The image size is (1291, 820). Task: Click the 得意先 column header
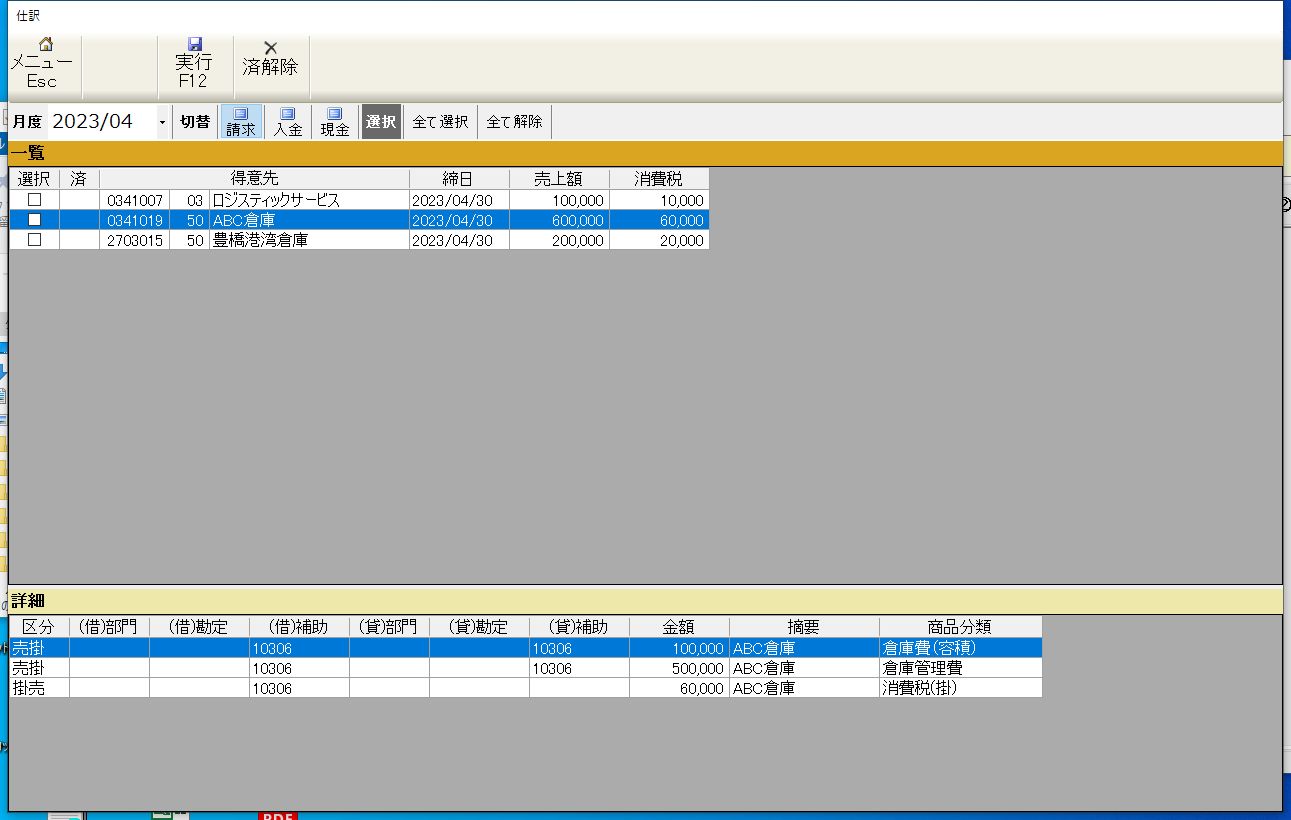254,179
